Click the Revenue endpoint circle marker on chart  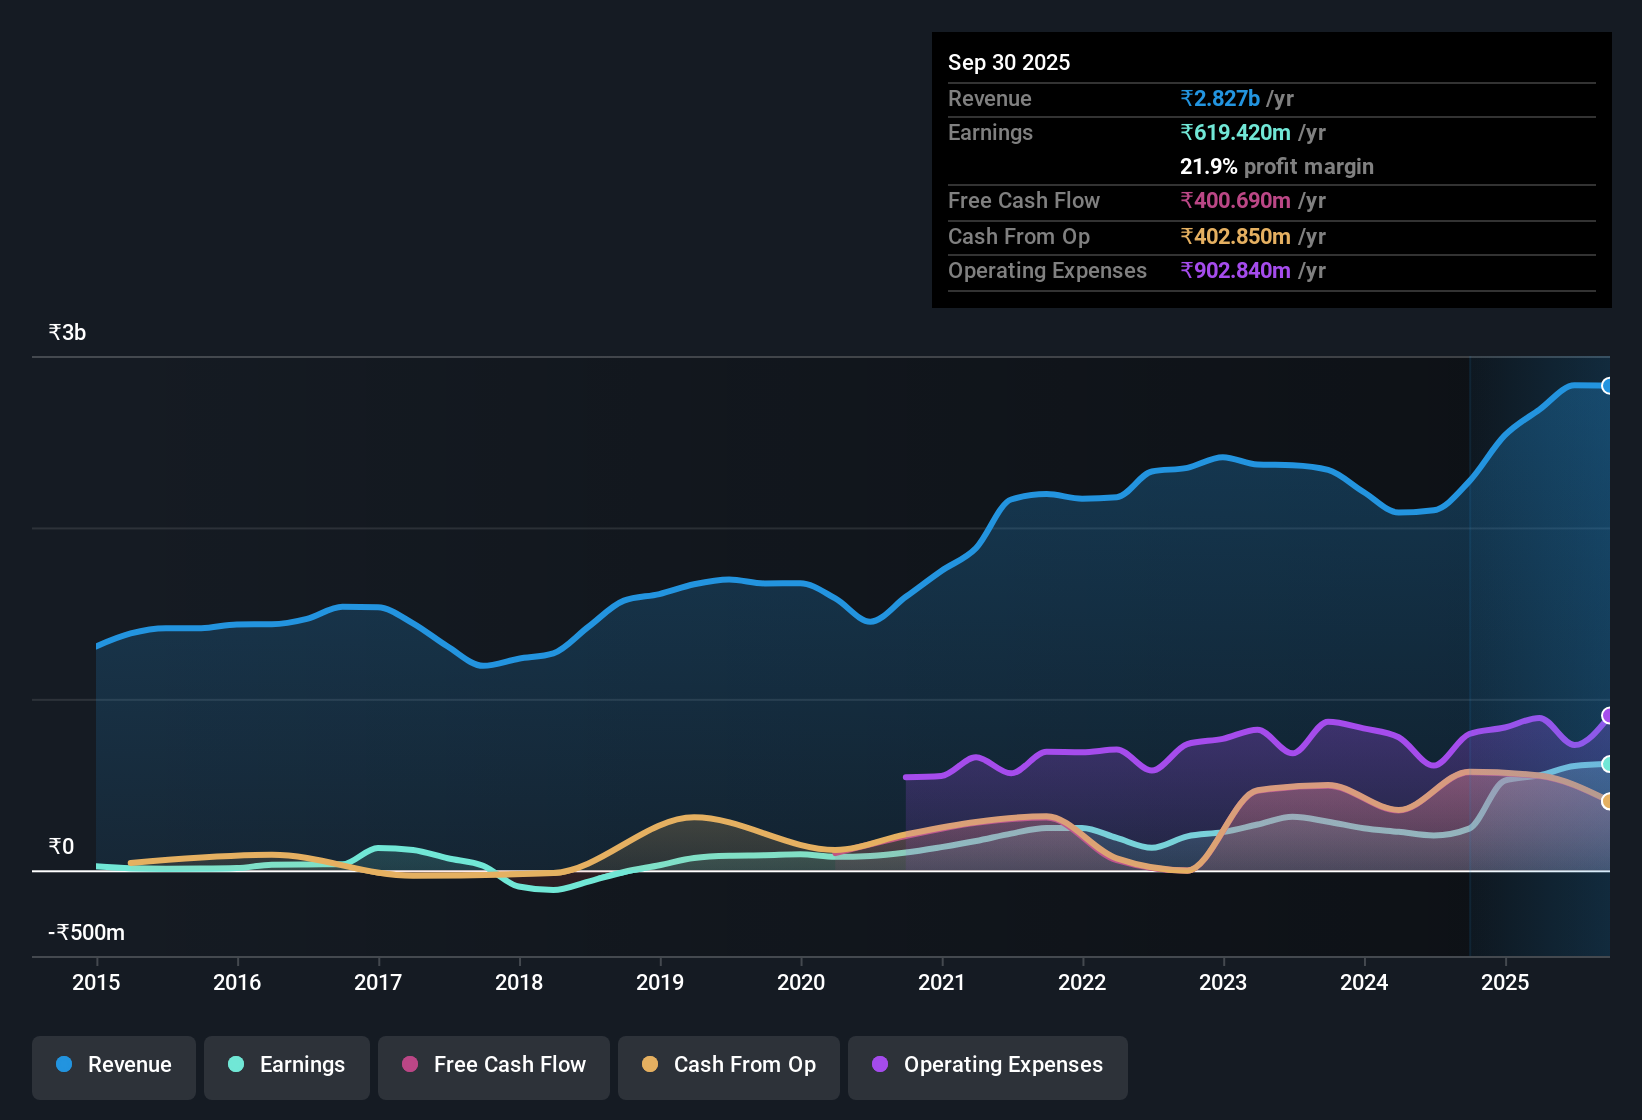(1608, 385)
